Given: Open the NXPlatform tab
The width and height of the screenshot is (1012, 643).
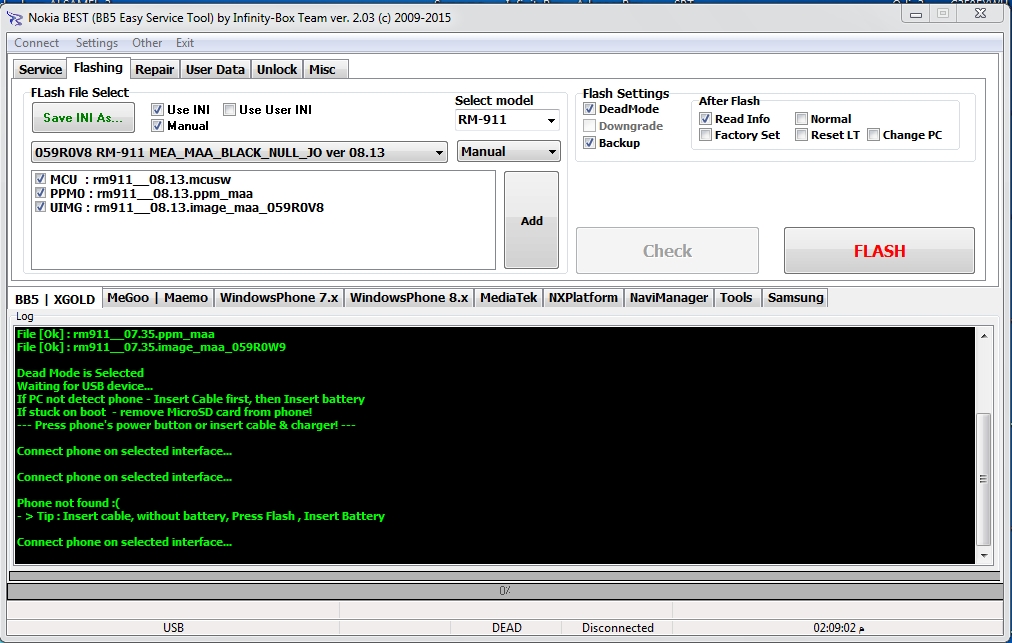Looking at the screenshot, I should tap(583, 298).
